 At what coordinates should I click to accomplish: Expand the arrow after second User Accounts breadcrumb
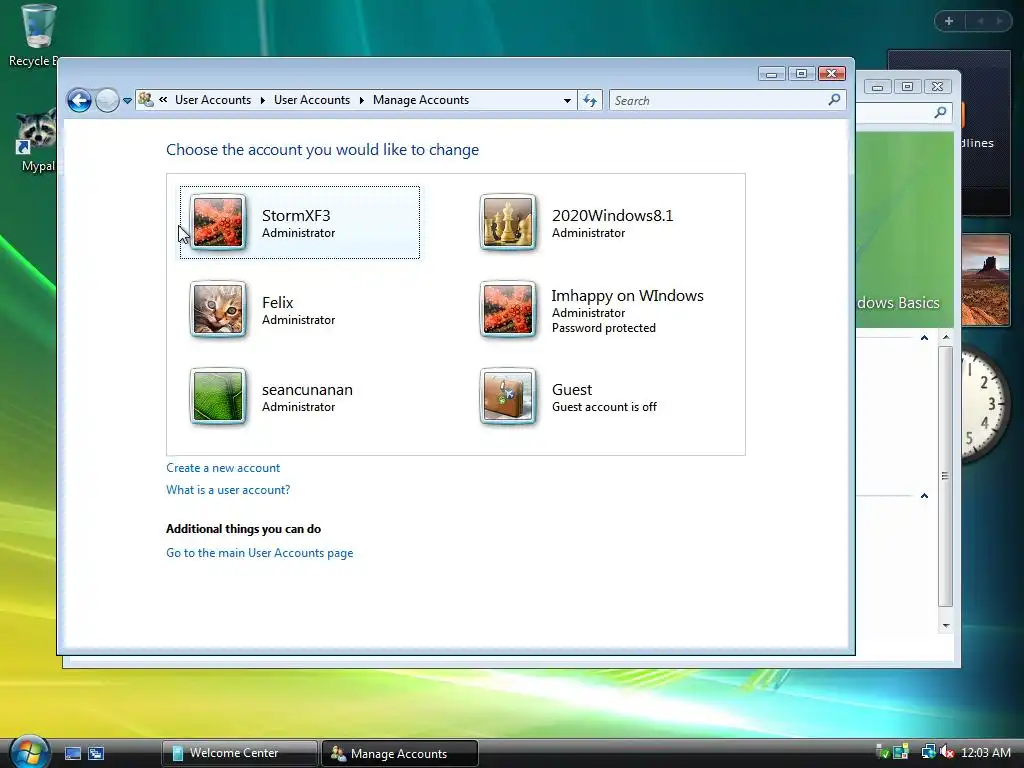point(361,100)
